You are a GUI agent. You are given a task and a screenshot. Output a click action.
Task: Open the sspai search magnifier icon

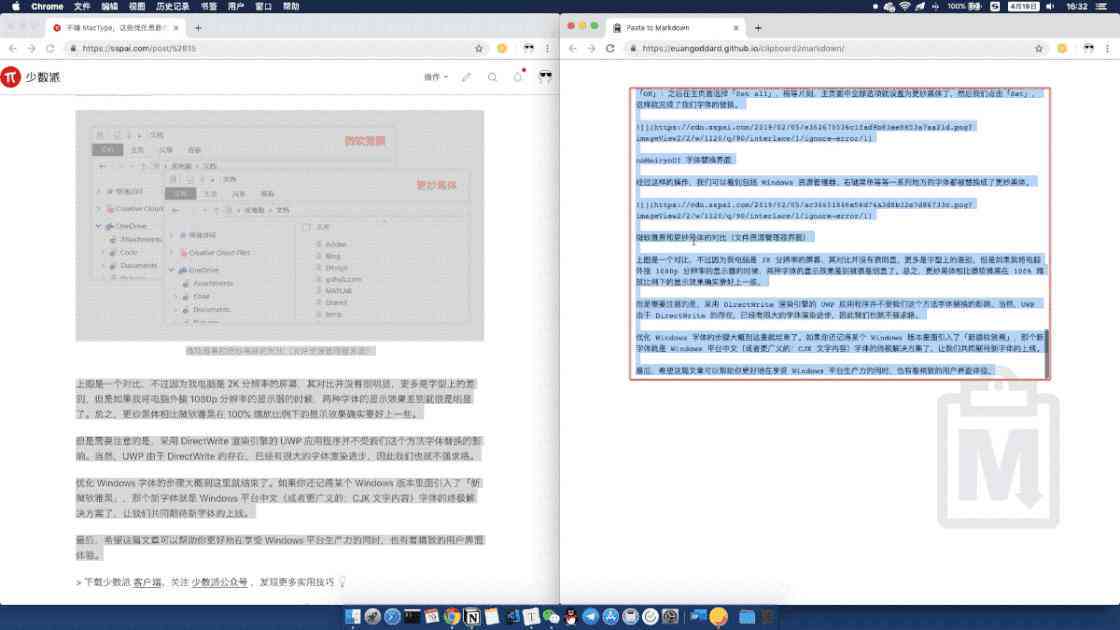[x=492, y=77]
